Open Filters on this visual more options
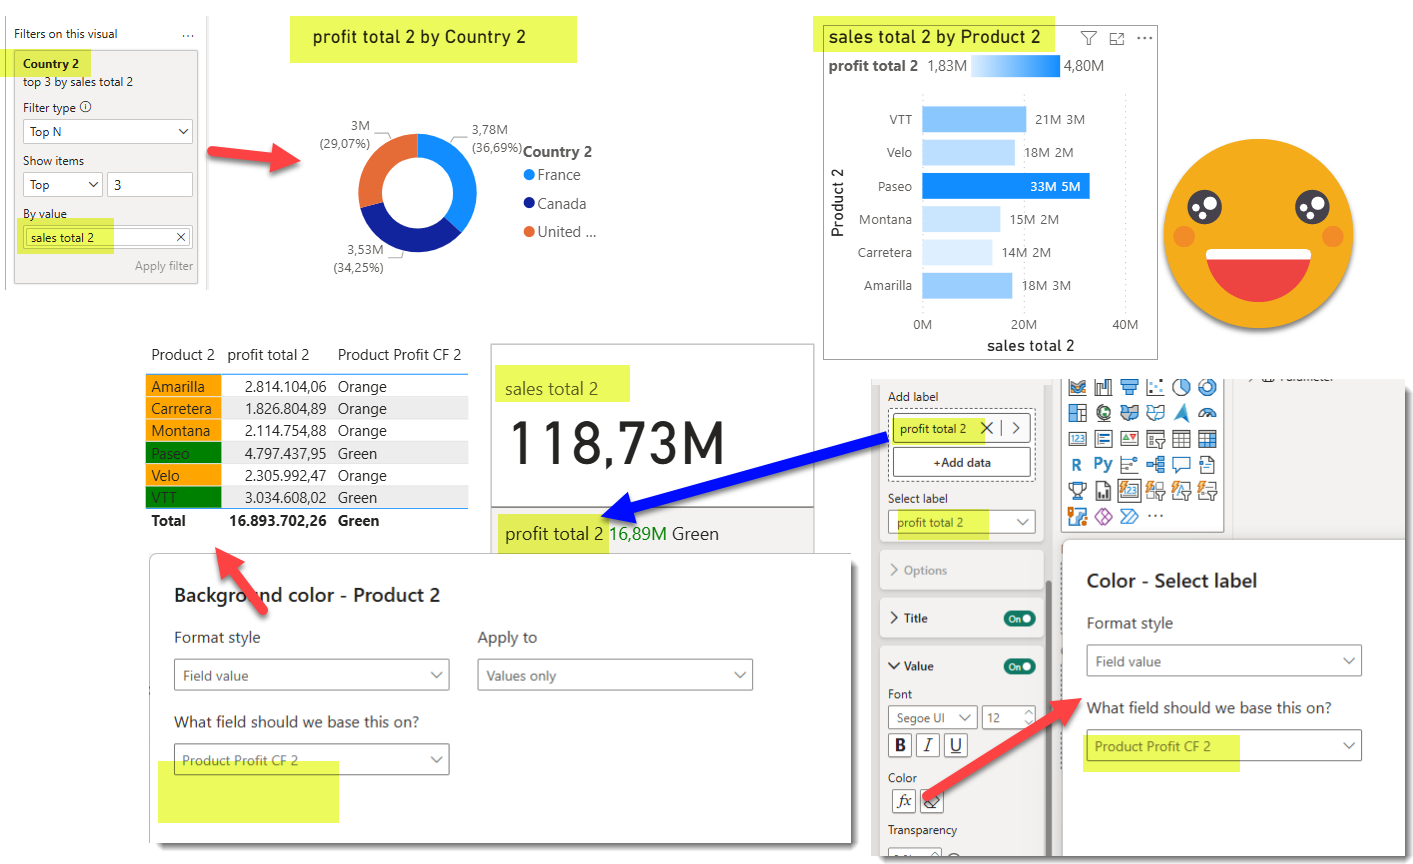Viewport: 1413px width, 864px height. tap(188, 35)
